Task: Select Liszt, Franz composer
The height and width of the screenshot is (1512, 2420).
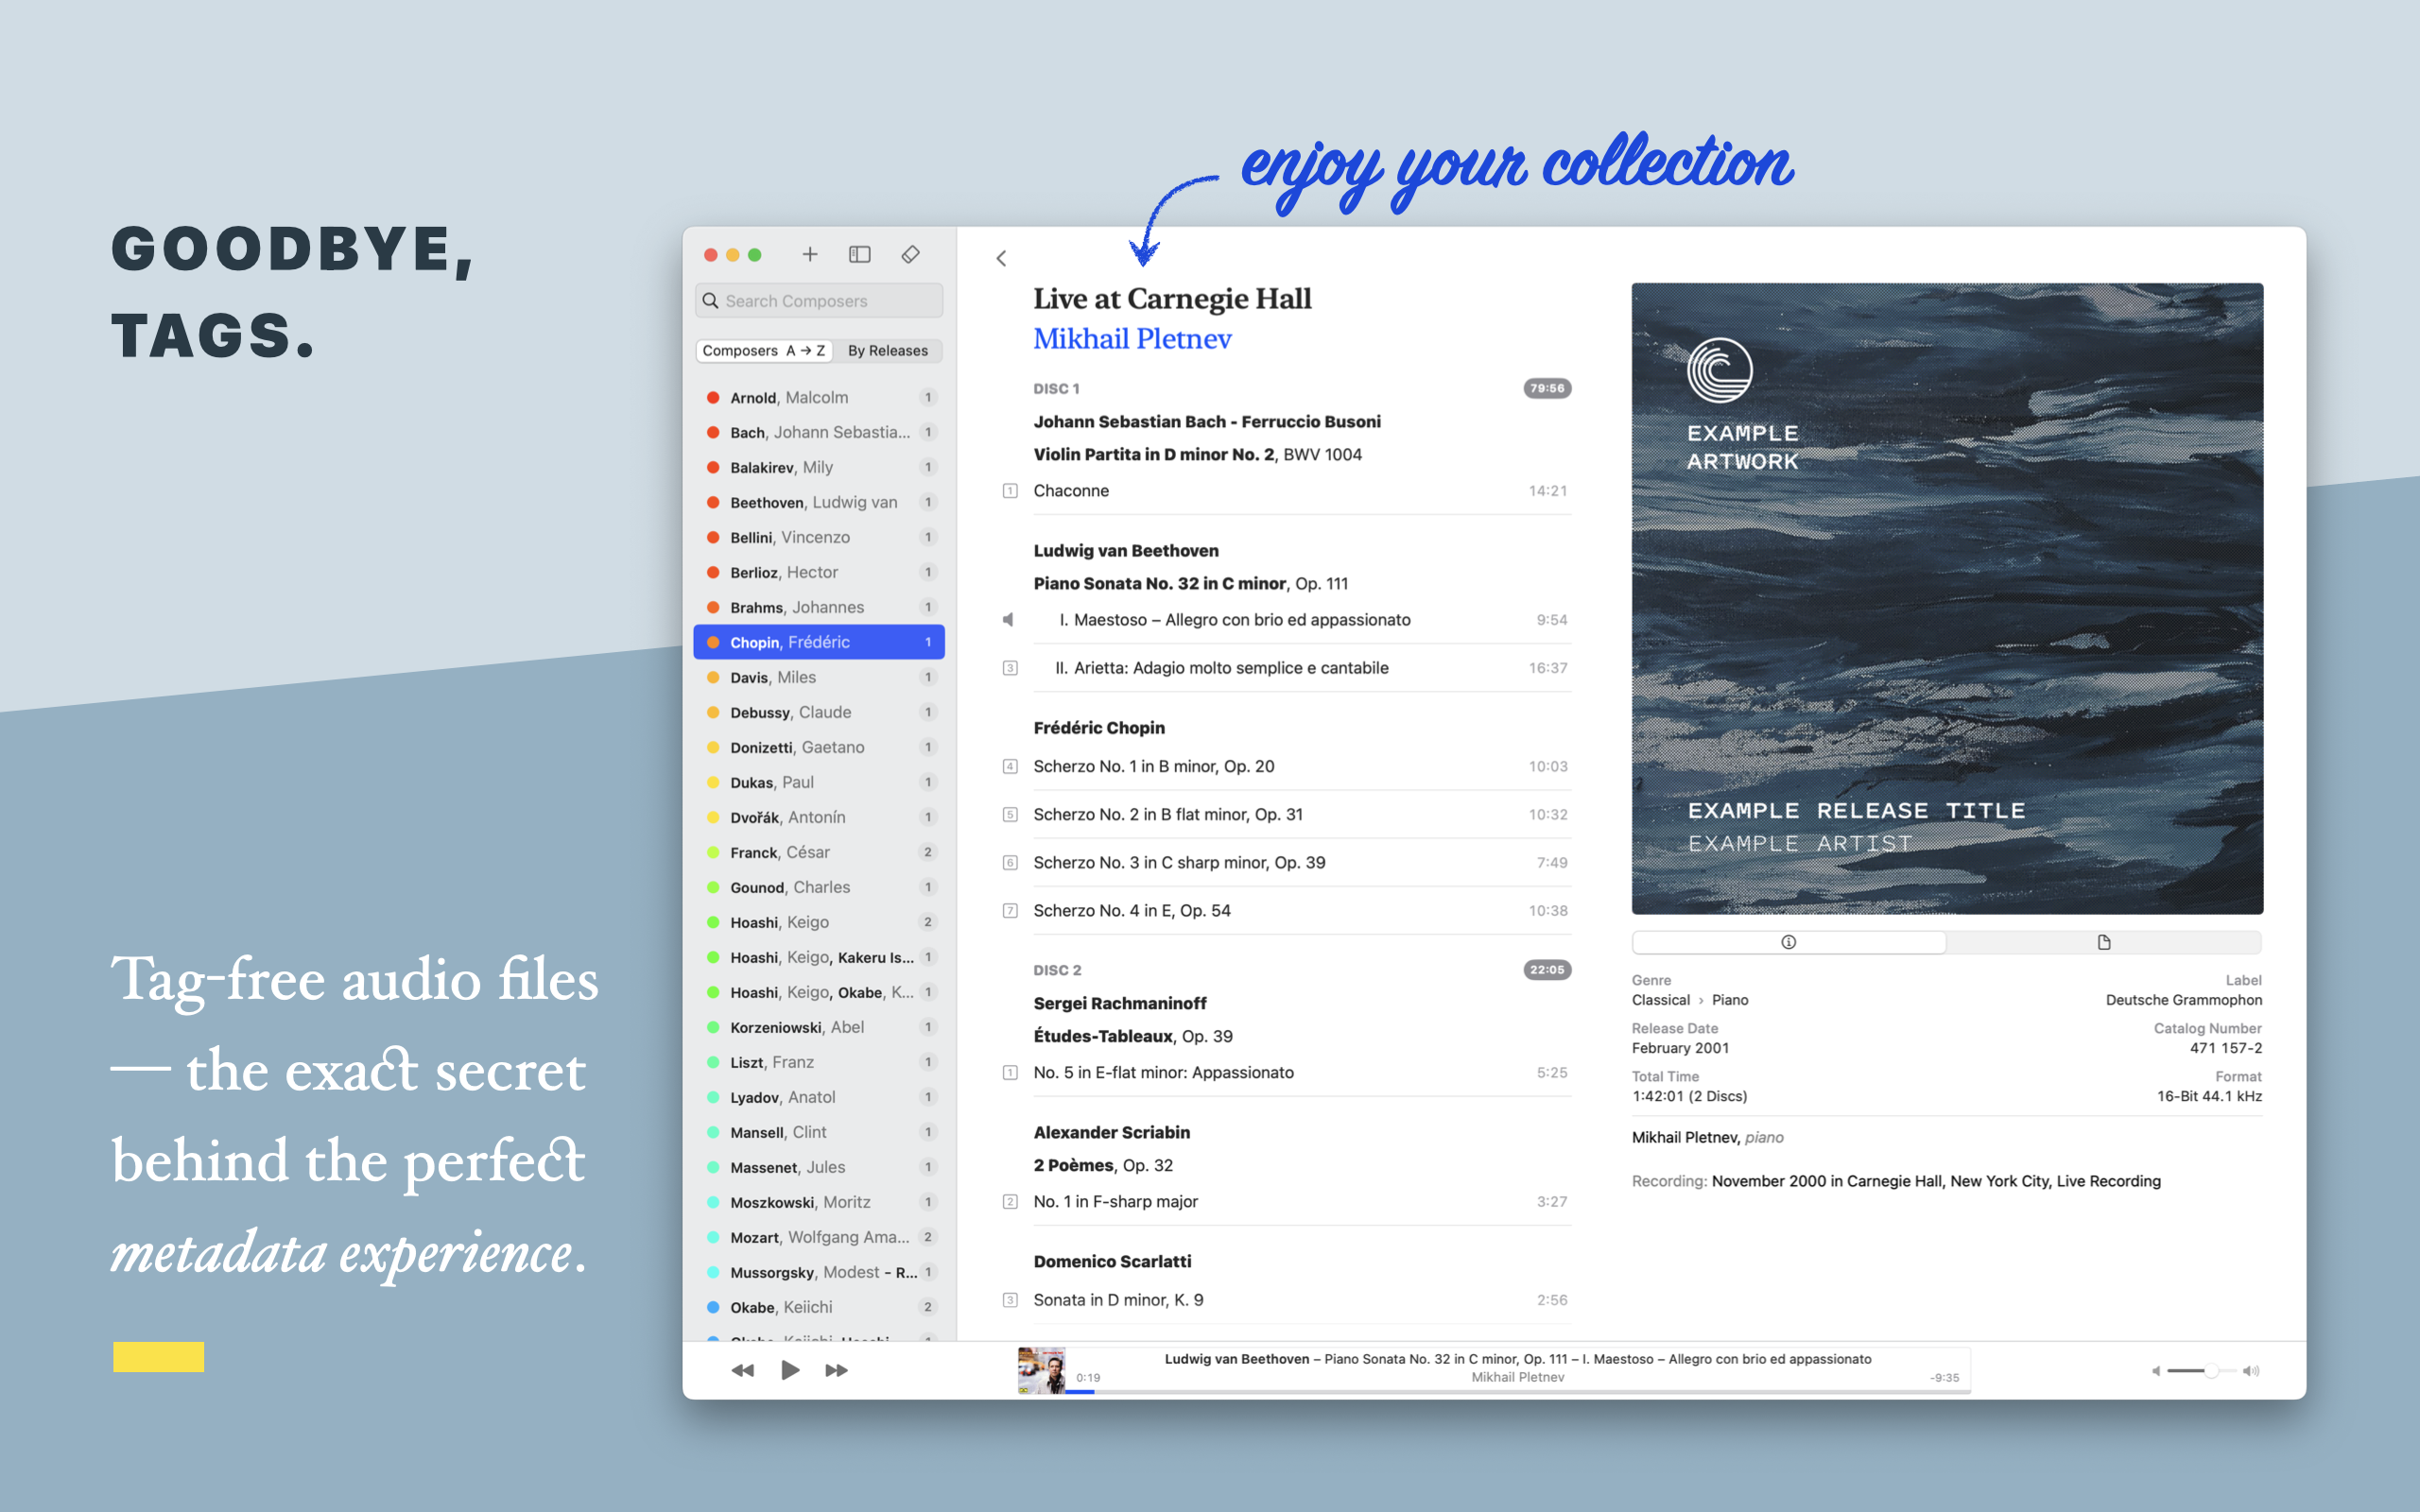Action: coord(819,1063)
